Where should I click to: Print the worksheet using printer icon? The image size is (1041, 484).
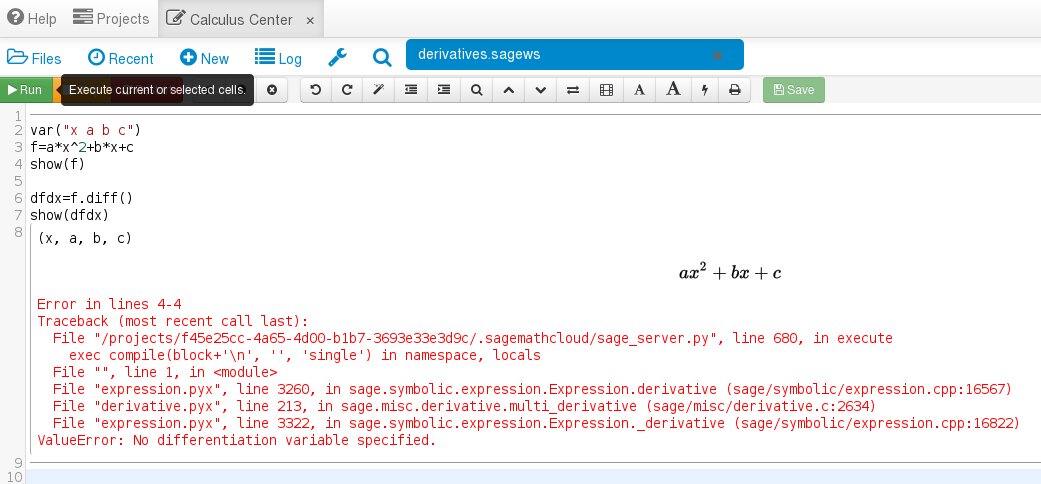[x=735, y=90]
